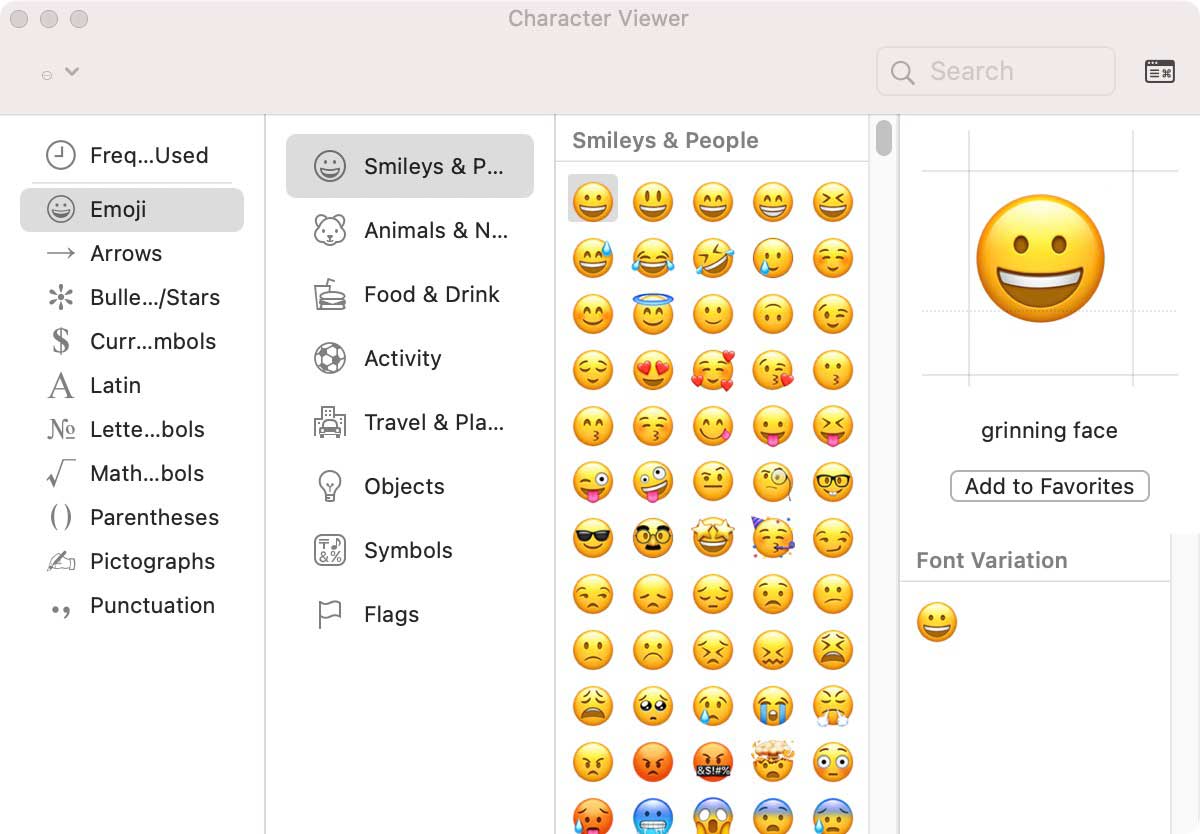
Task: Click the Search field
Action: pos(996,71)
